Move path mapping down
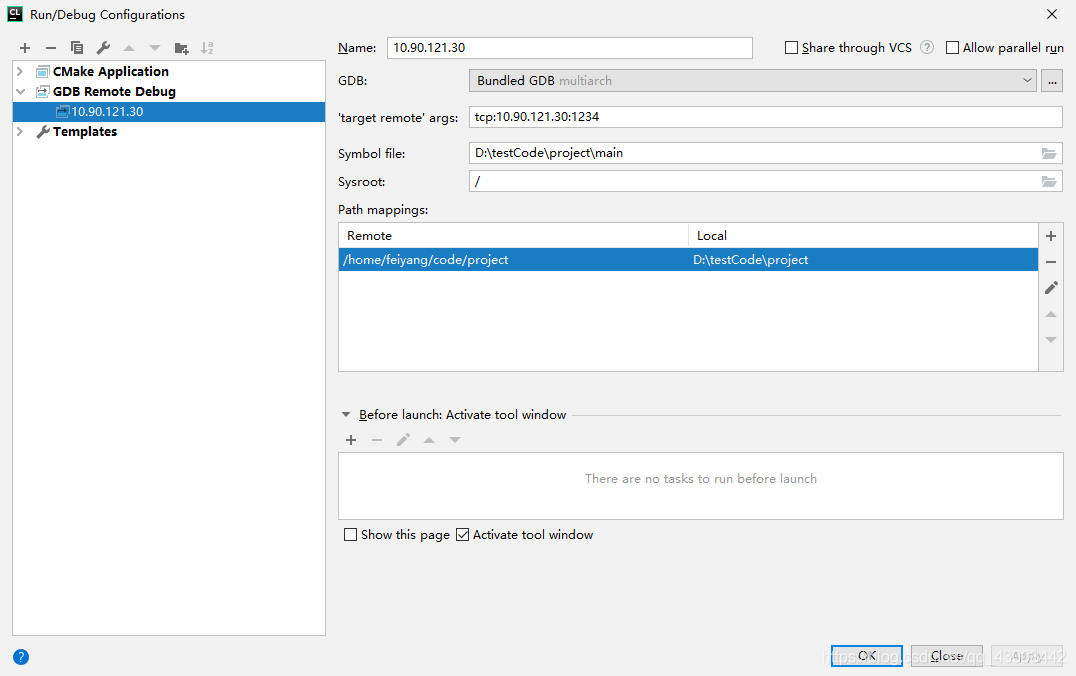This screenshot has width=1076, height=676. [1051, 340]
